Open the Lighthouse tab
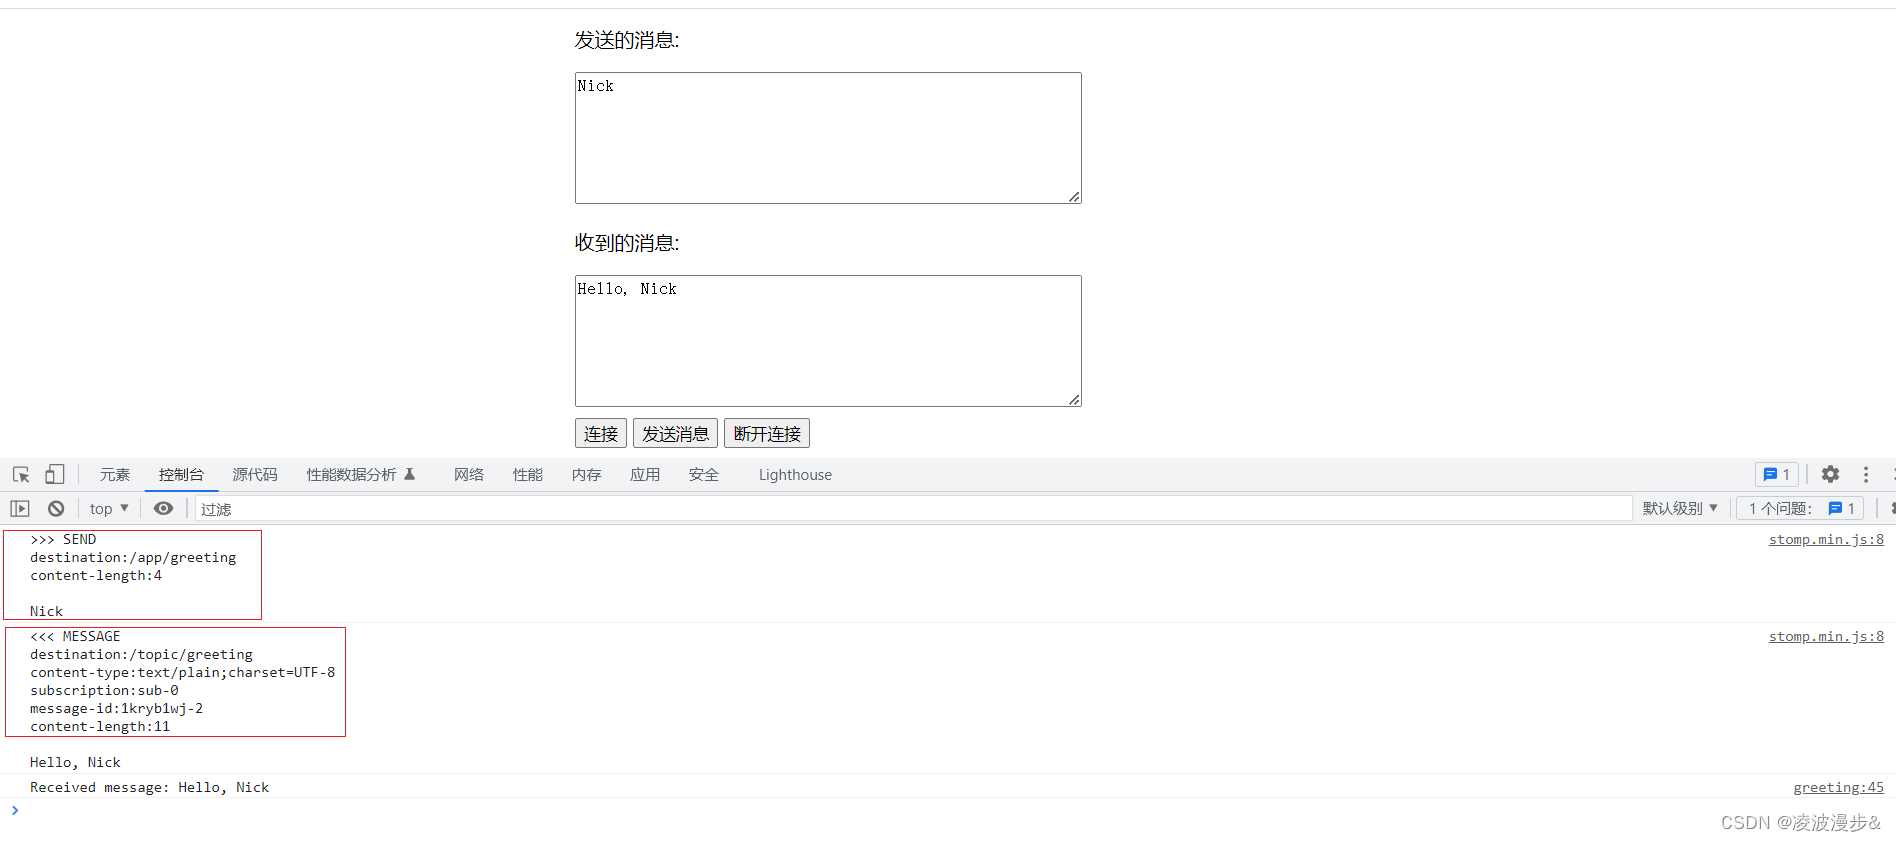 [x=795, y=475]
